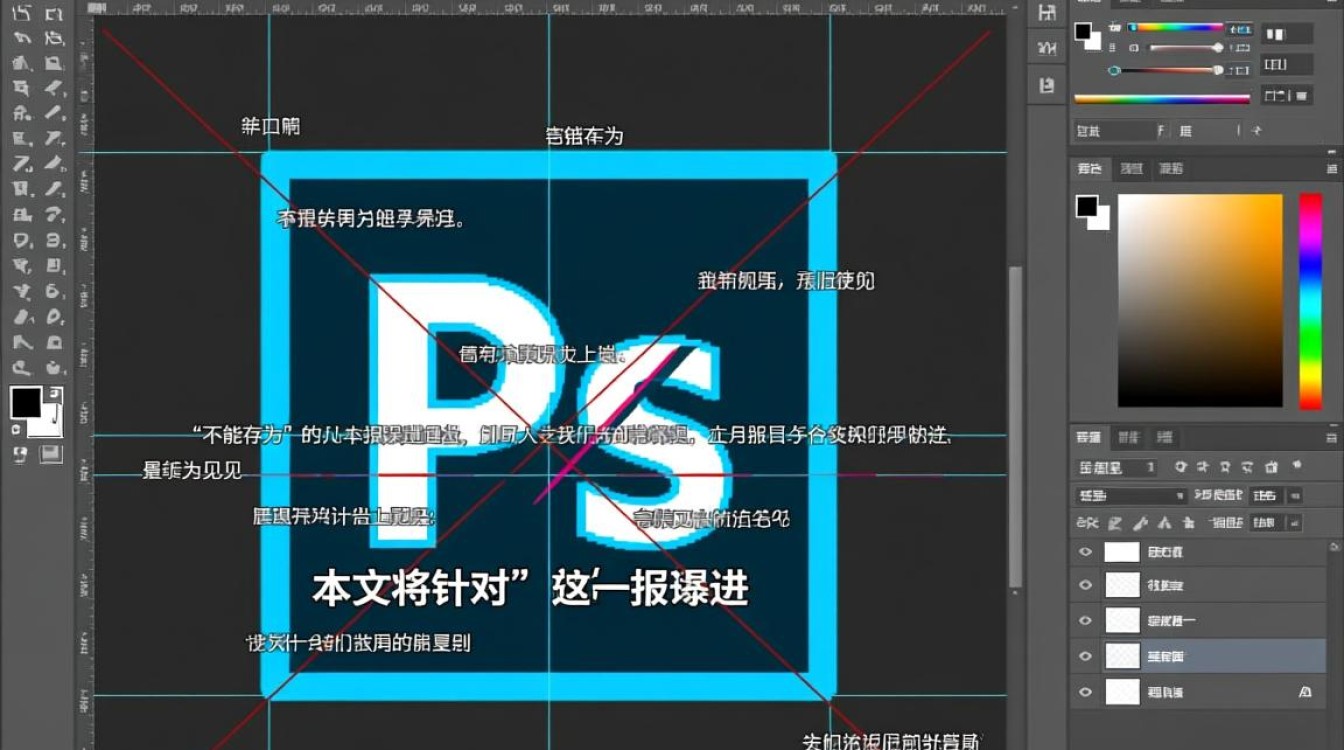Click the black foreground swatch in top panel
This screenshot has width=1344, height=750.
click(x=1083, y=31)
